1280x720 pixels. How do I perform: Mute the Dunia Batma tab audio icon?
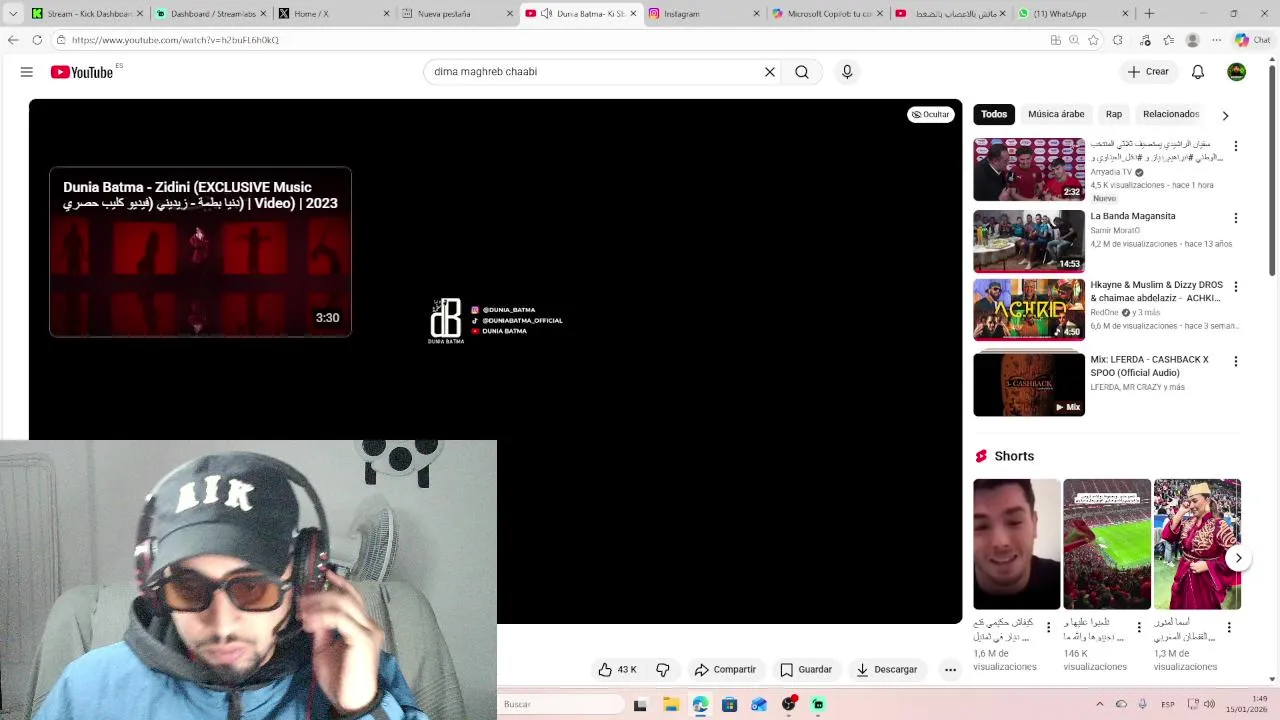(547, 14)
